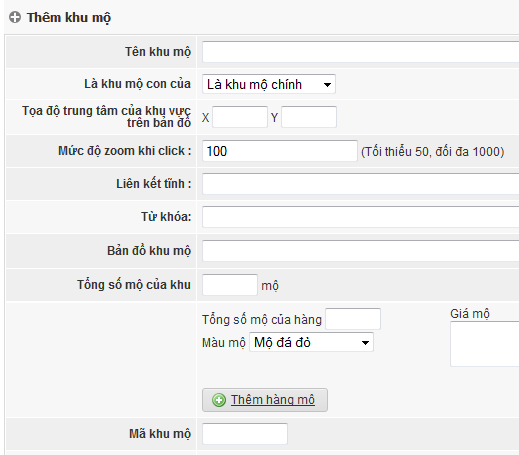Click the Giá mộ text area
The height and width of the screenshot is (455, 519).
point(484,344)
